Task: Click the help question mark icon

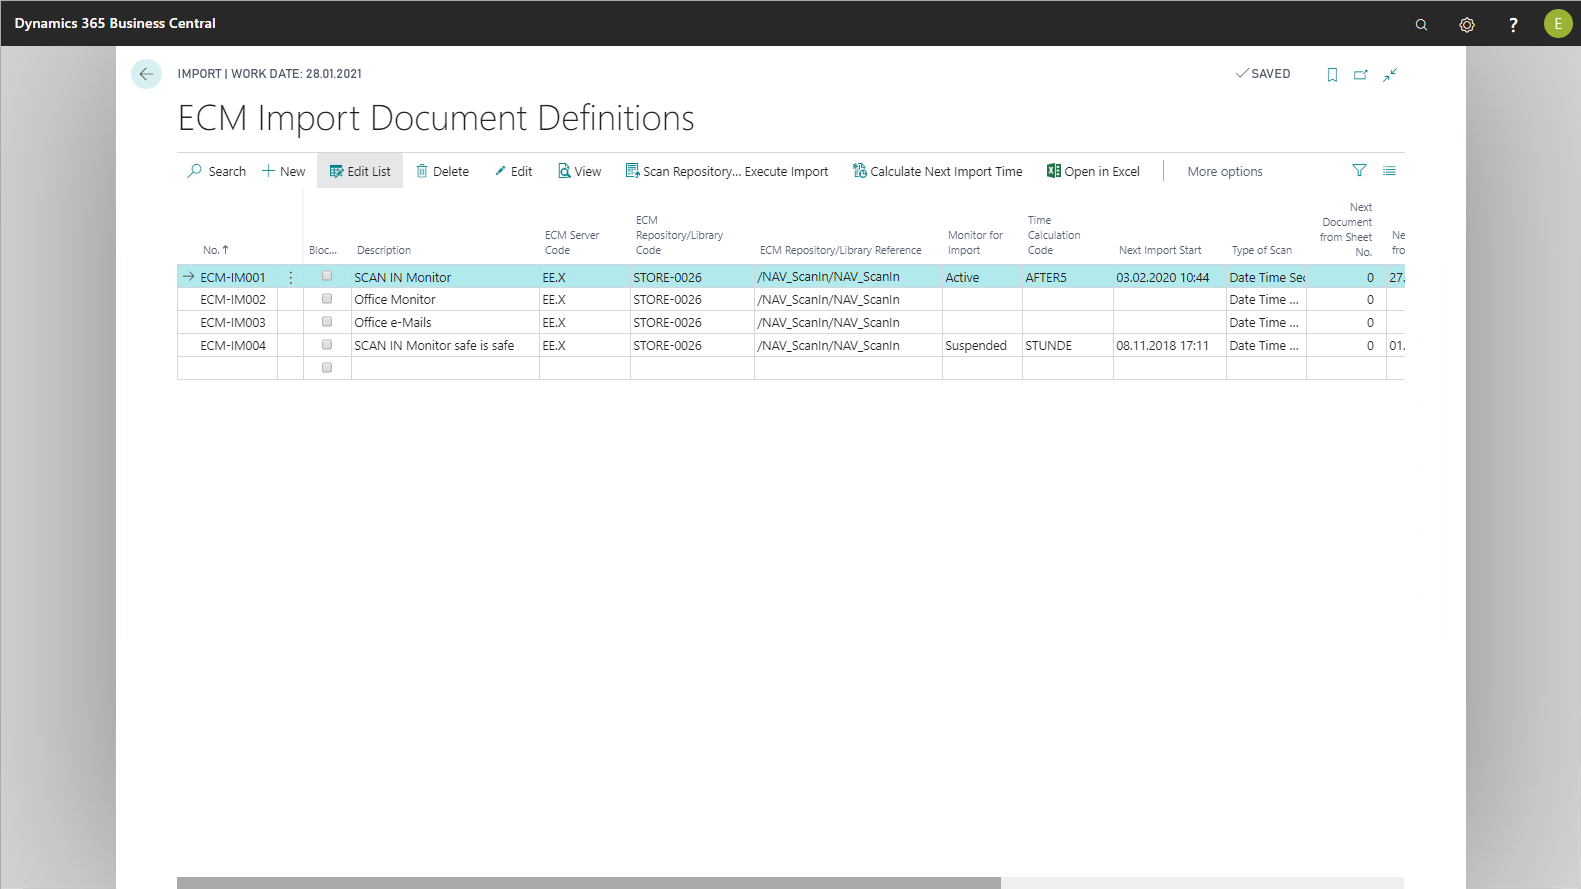Action: point(1513,24)
